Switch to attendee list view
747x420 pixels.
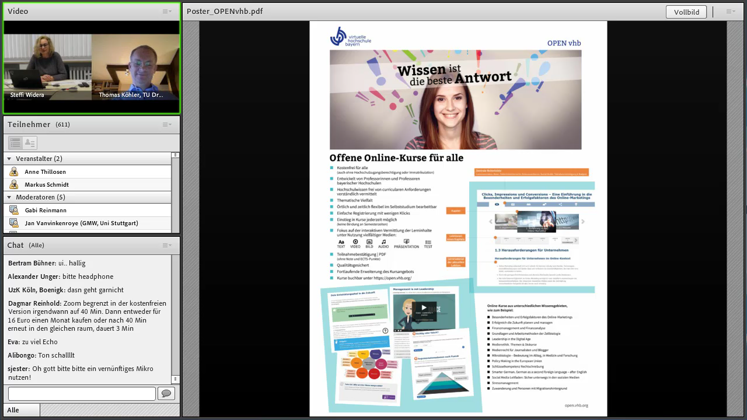pyautogui.click(x=15, y=143)
